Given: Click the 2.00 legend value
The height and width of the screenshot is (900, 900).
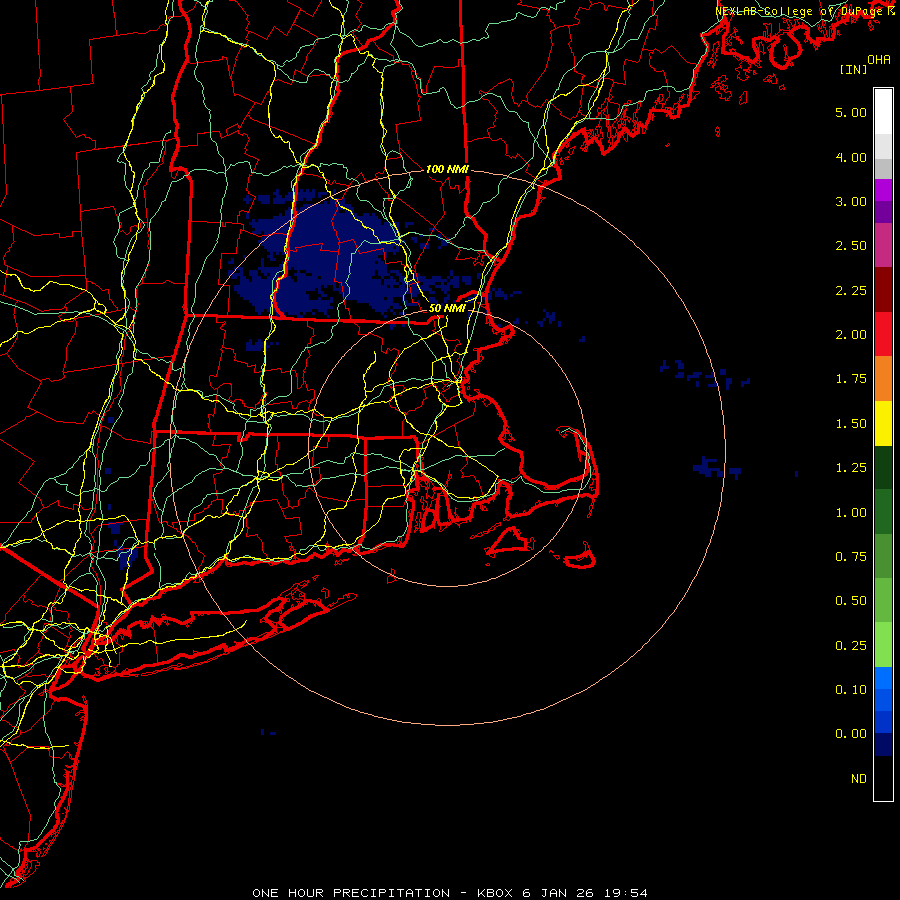Looking at the screenshot, I should pos(851,335).
